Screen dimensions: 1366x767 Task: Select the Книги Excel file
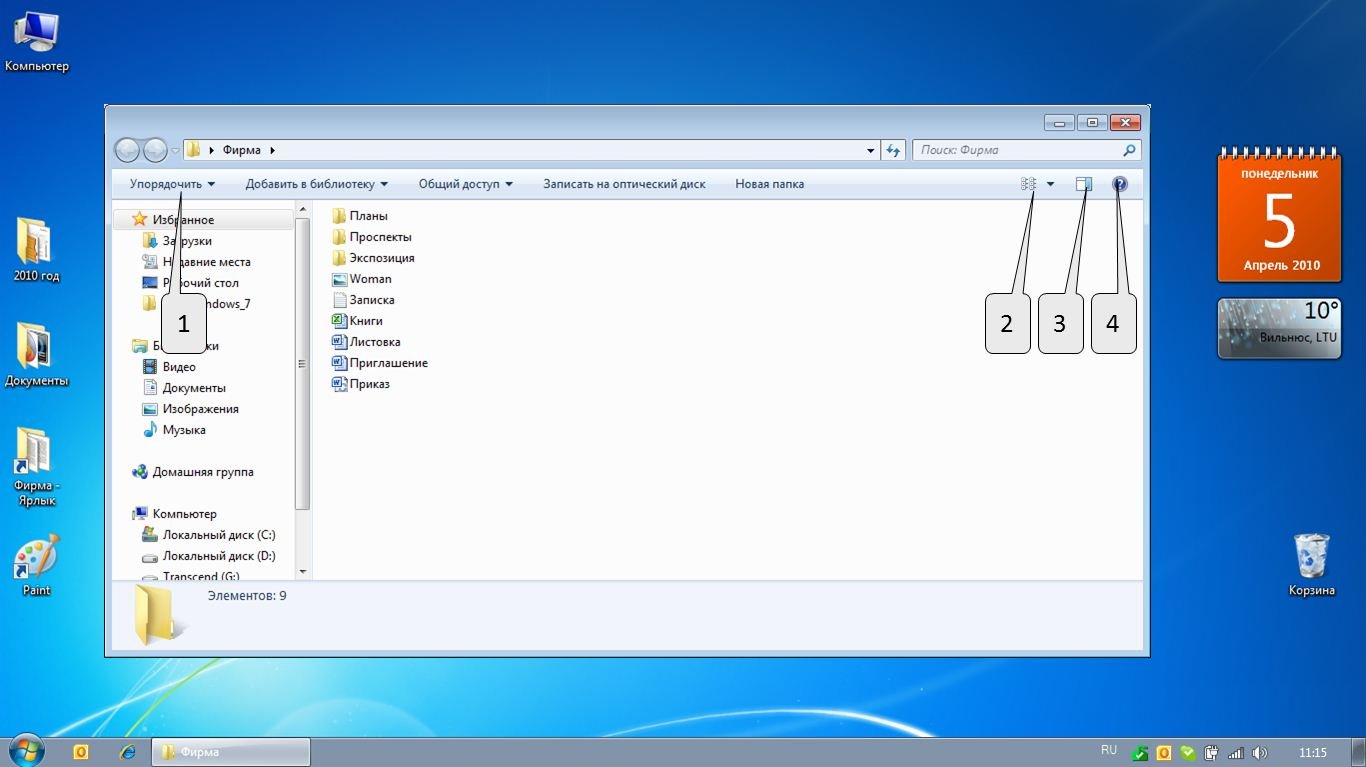366,321
